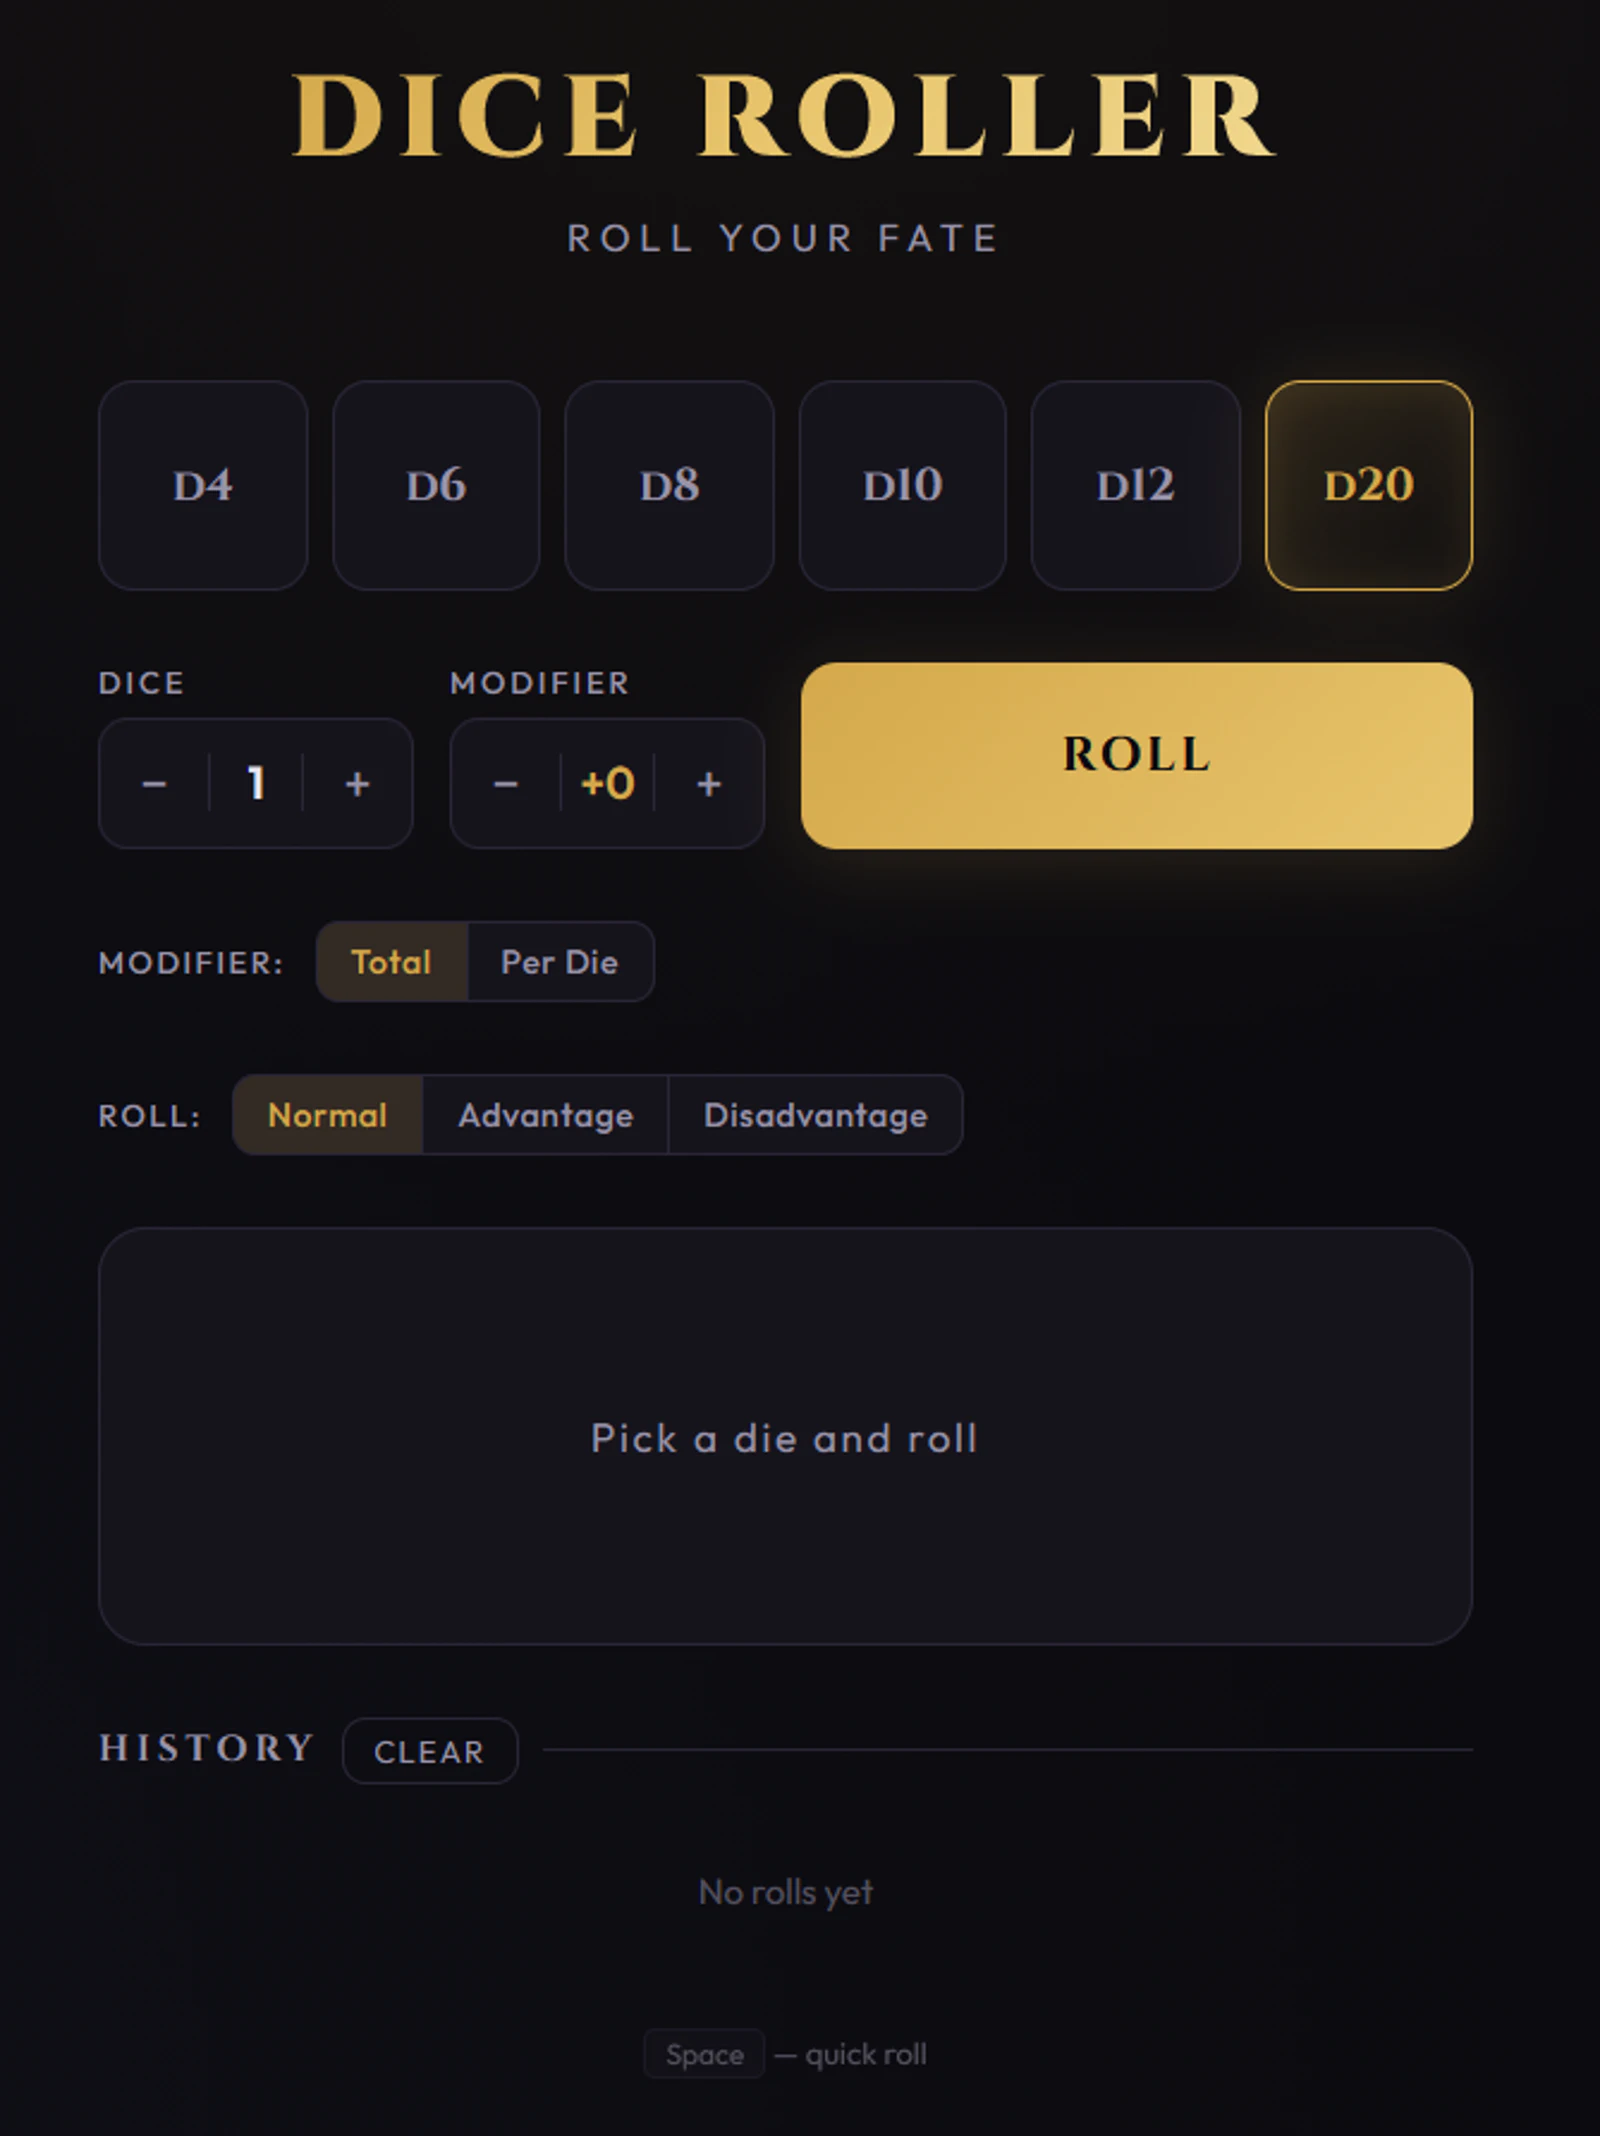Select Normal roll mode

[328, 1115]
